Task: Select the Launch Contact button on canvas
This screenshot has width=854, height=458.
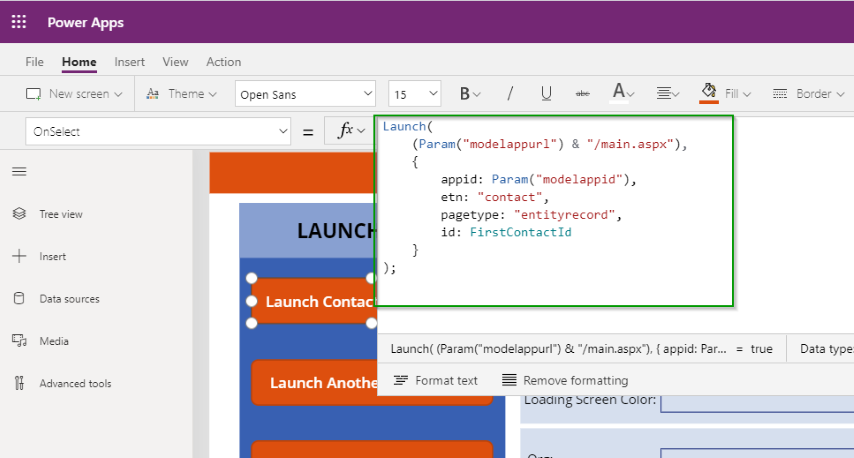Action: (x=313, y=301)
